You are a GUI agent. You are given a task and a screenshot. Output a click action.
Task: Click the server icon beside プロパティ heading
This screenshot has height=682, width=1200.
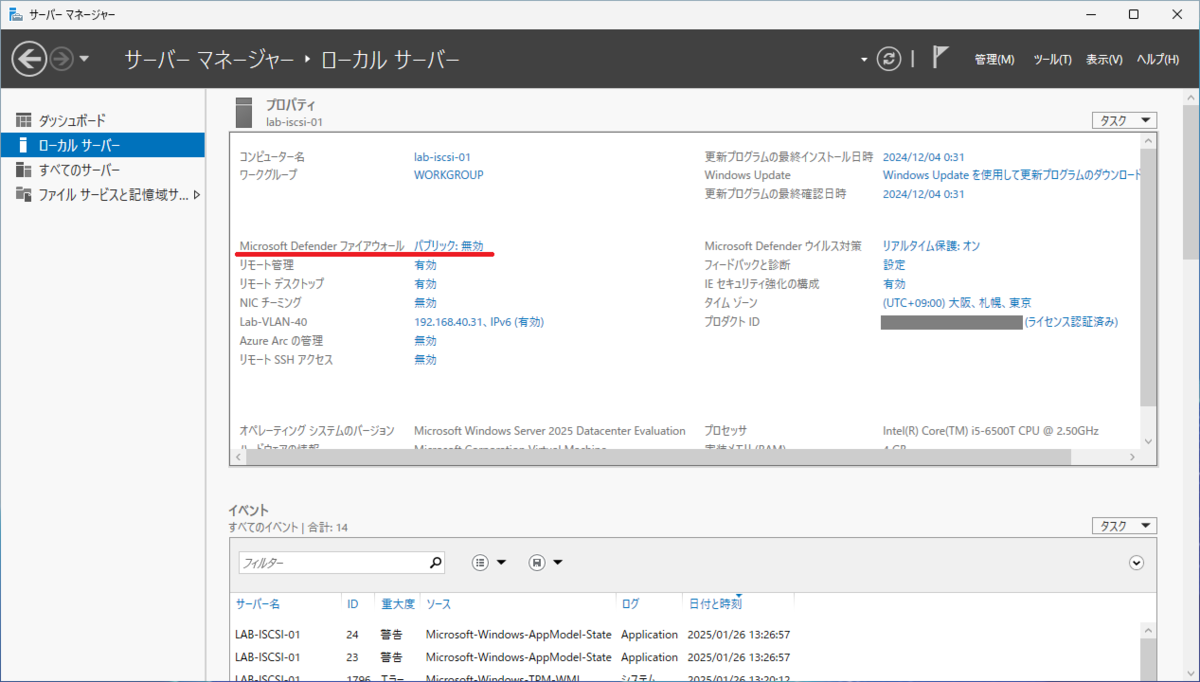click(x=244, y=112)
